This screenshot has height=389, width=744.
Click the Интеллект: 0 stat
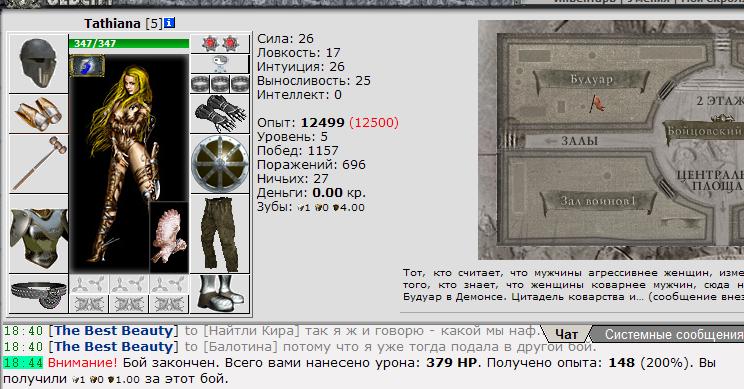coord(299,95)
